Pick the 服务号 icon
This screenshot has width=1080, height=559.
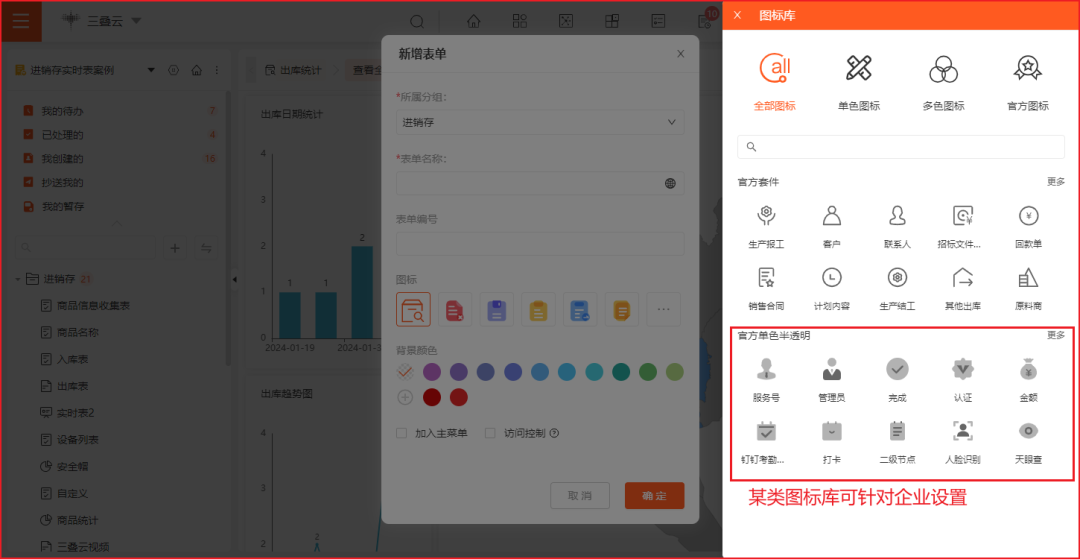(766, 369)
